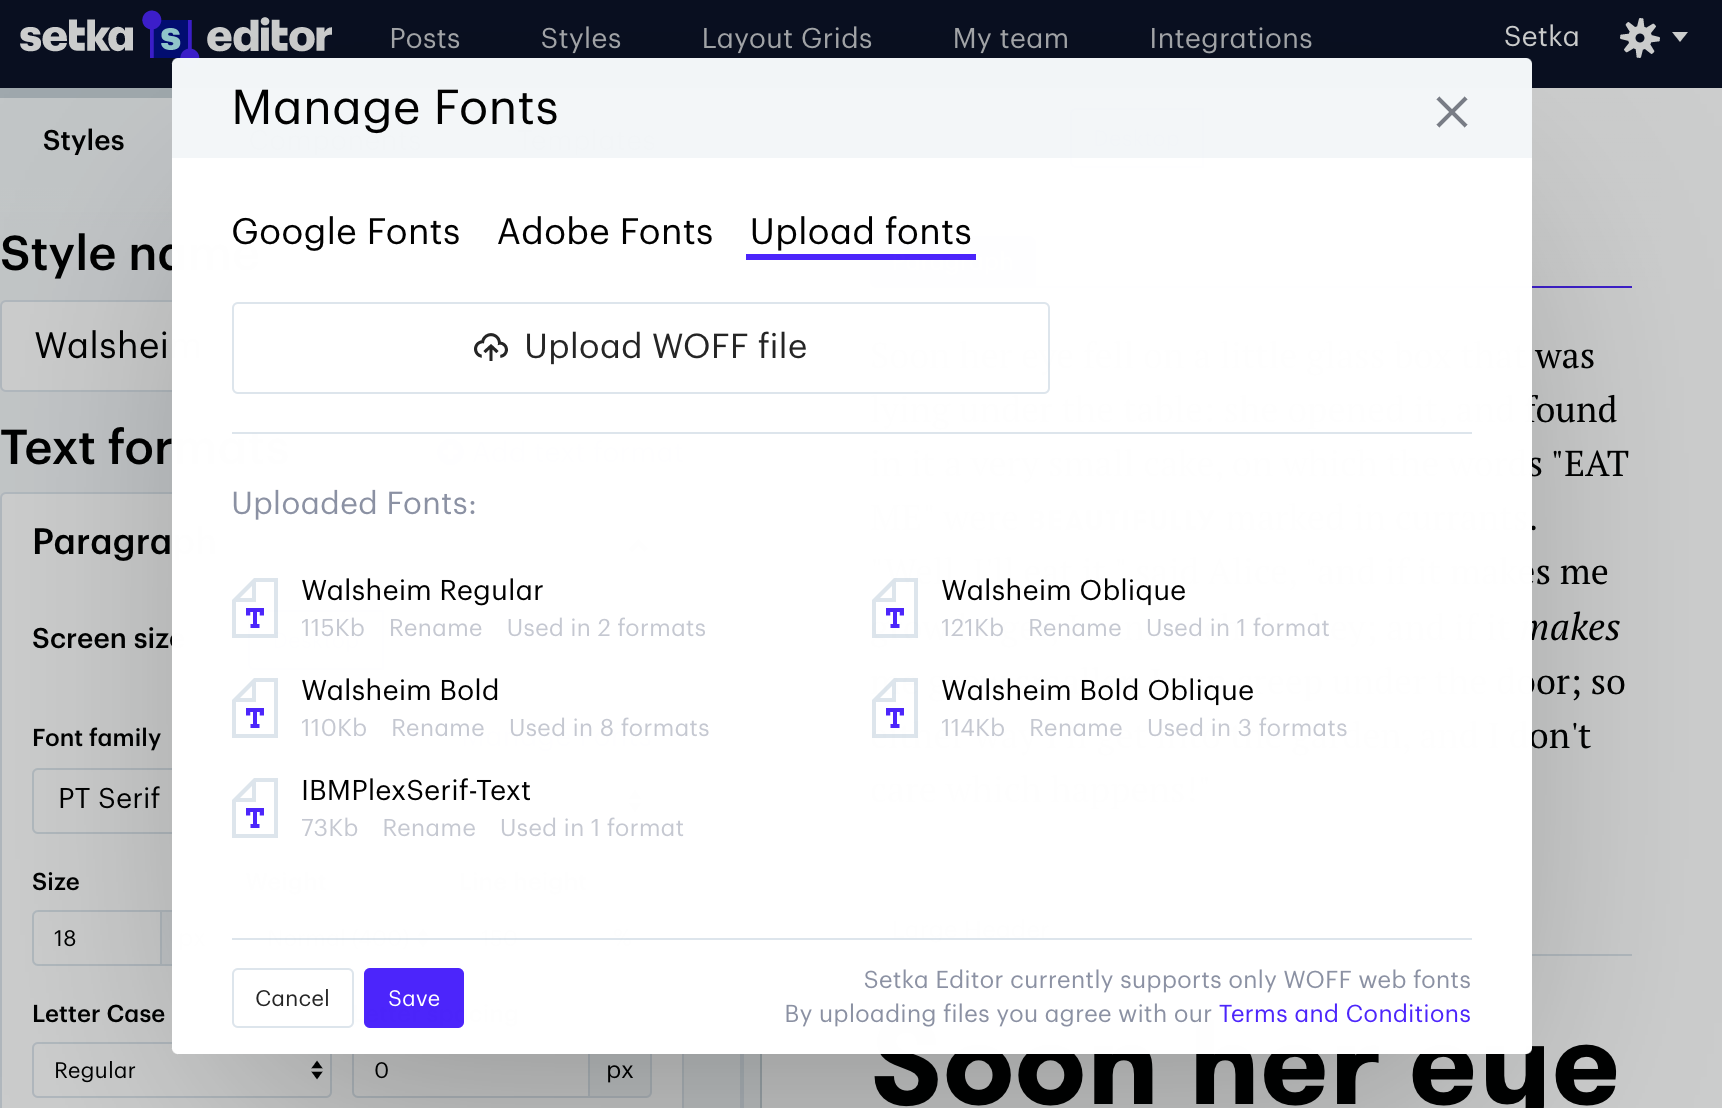Open the Layout Grids menu item

(786, 38)
